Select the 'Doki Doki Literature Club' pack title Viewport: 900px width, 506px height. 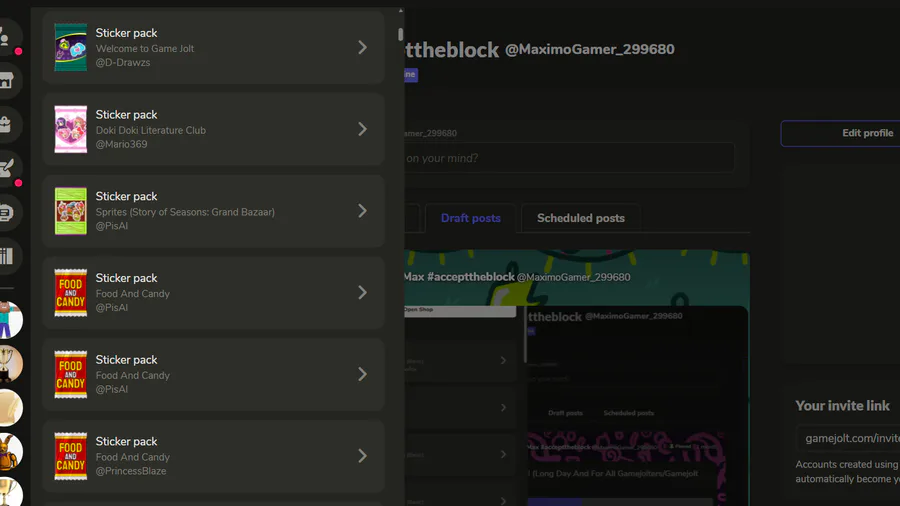click(150, 130)
